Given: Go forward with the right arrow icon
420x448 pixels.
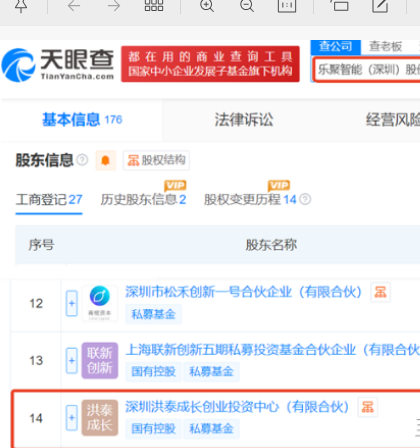Looking at the screenshot, I should click(114, 6).
